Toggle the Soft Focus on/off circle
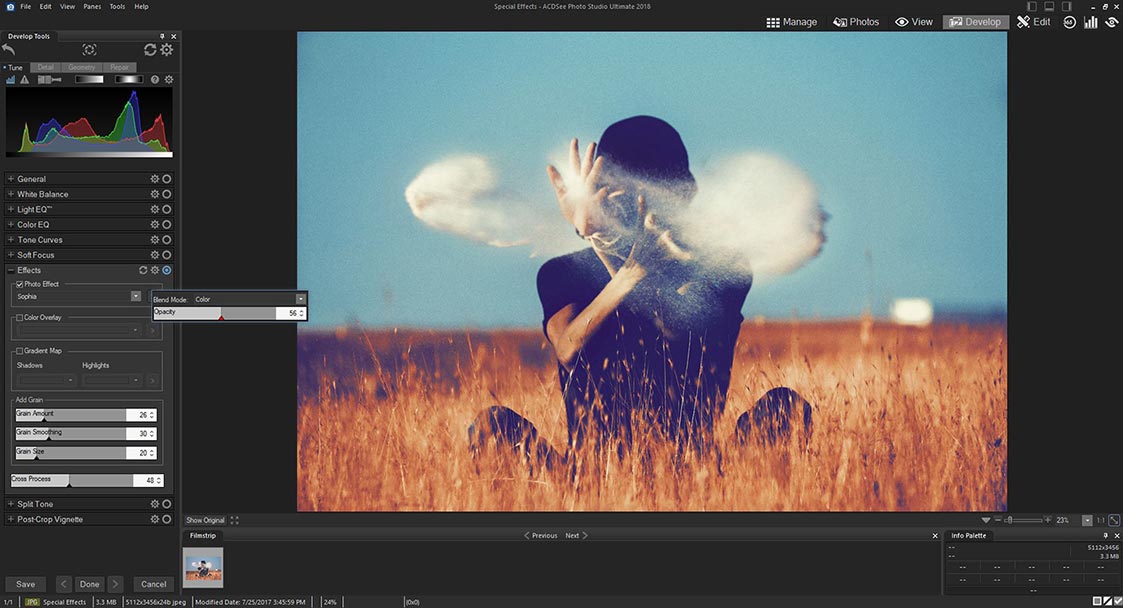1123x608 pixels. 167,255
